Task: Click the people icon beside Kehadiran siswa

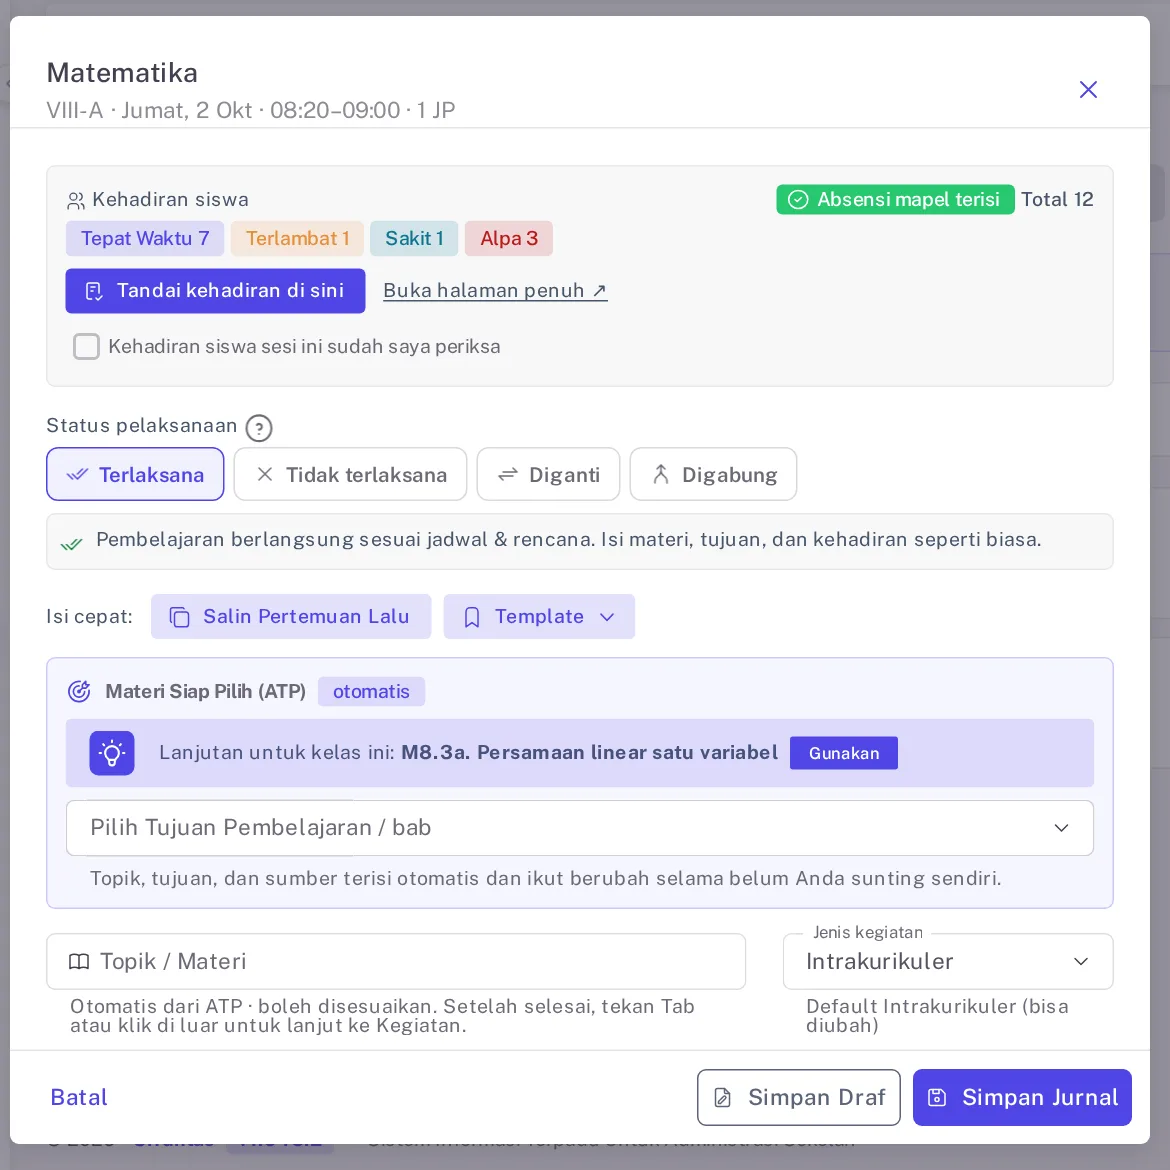Action: [x=76, y=201]
